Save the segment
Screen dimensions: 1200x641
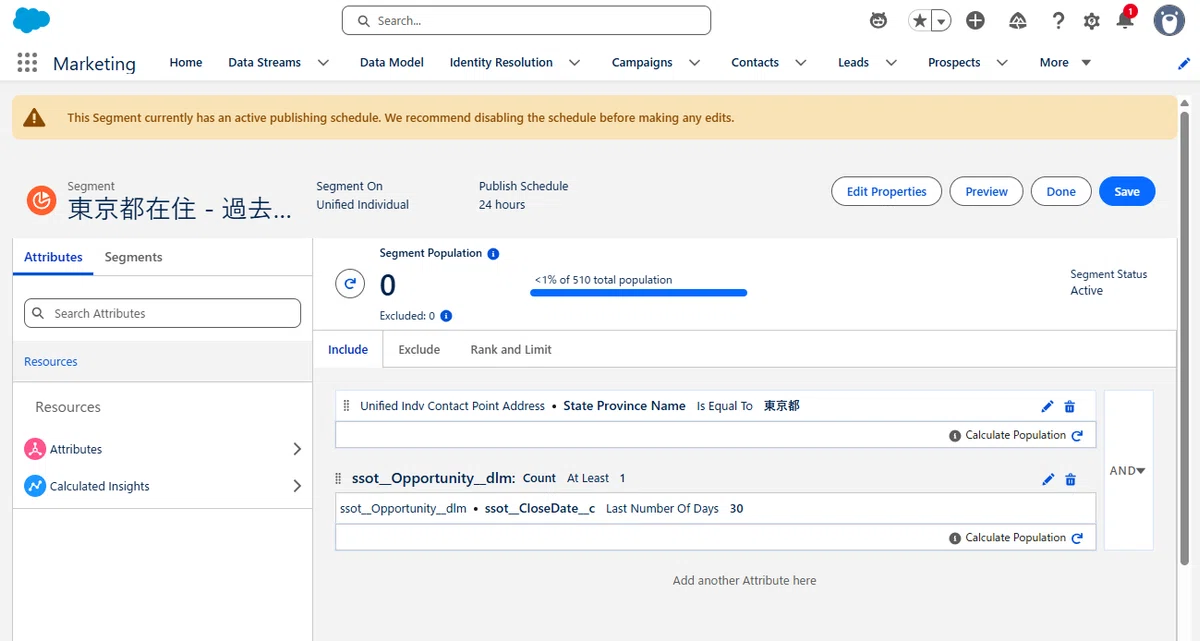click(1127, 192)
